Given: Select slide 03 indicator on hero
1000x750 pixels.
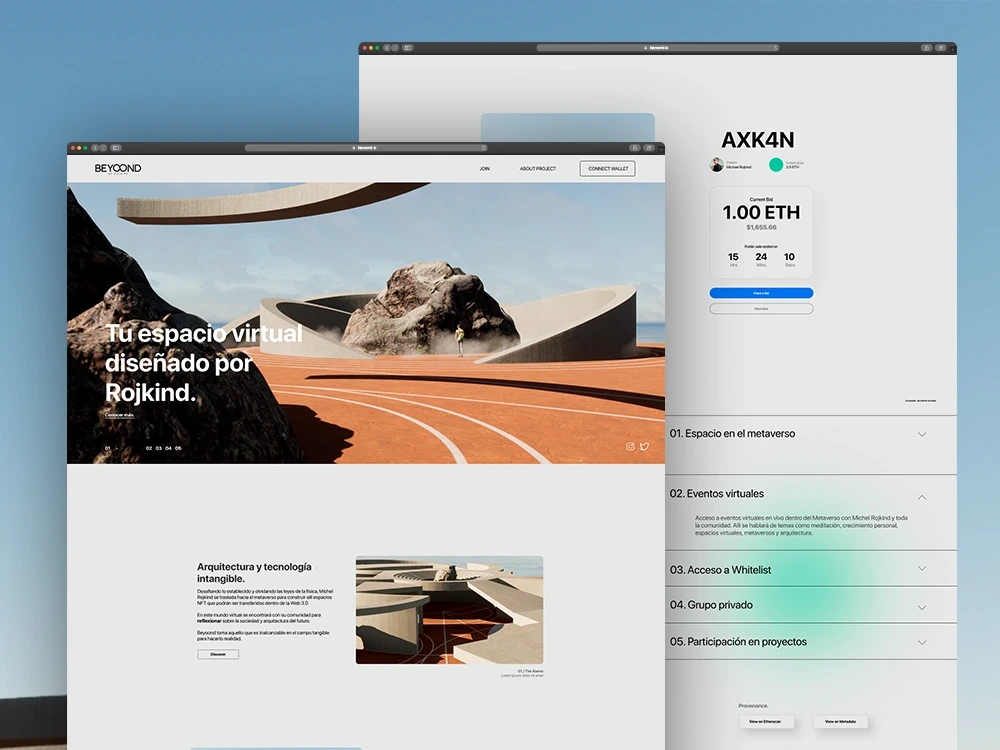Looking at the screenshot, I should tap(159, 448).
